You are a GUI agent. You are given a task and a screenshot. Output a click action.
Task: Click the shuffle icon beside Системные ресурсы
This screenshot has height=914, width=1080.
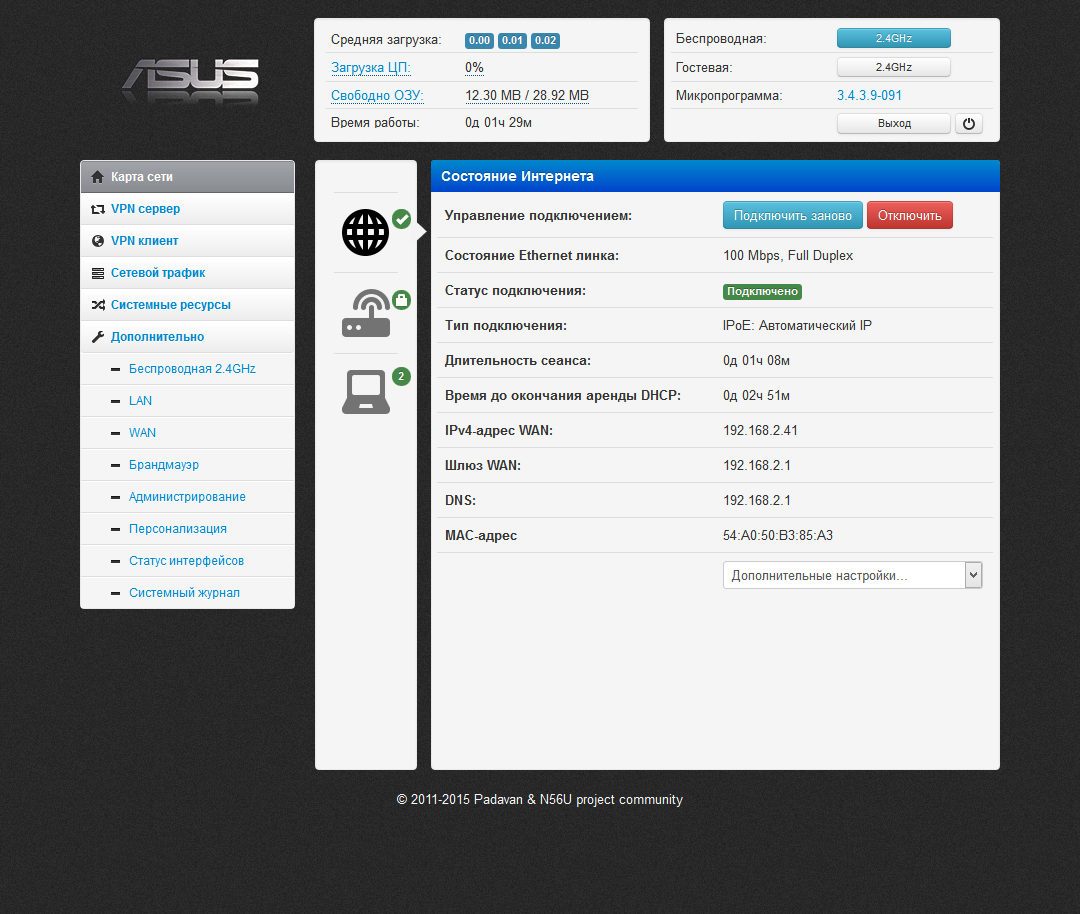click(x=98, y=304)
